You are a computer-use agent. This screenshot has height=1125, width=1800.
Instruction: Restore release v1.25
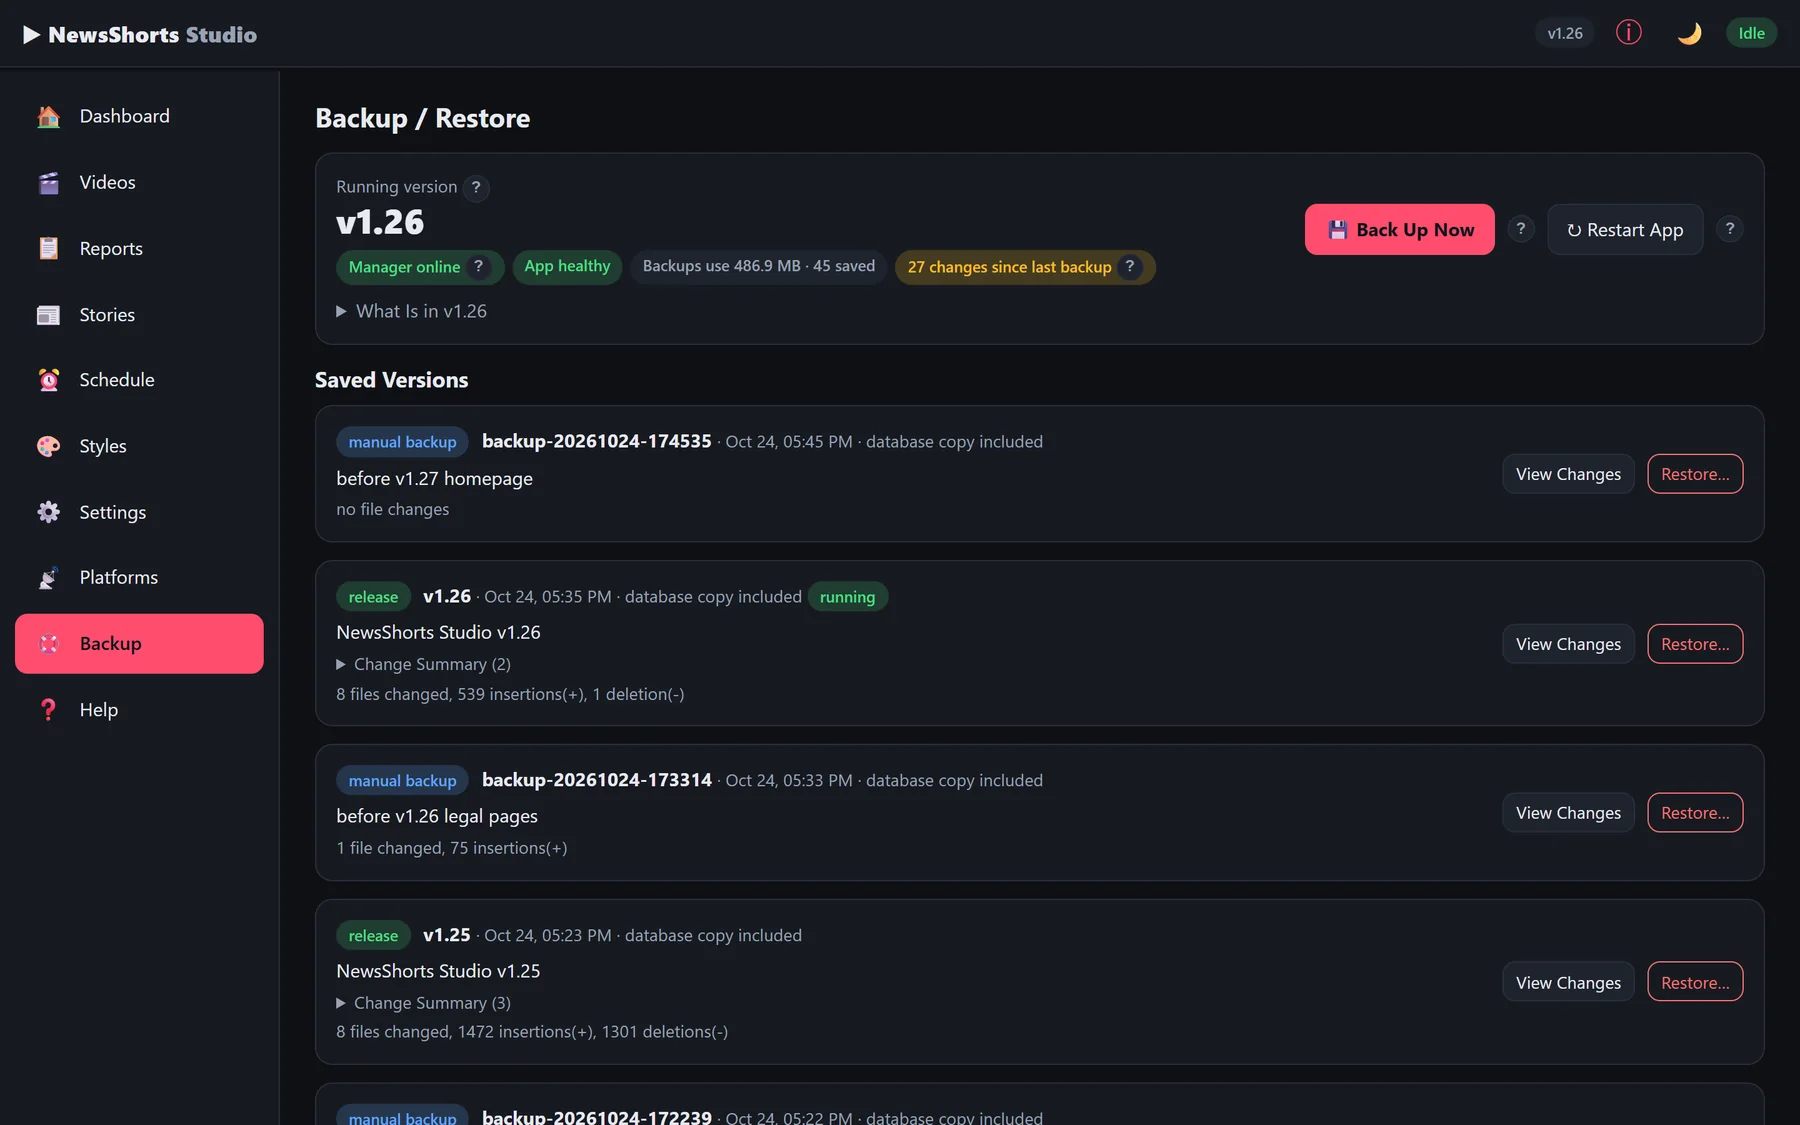pyautogui.click(x=1695, y=982)
